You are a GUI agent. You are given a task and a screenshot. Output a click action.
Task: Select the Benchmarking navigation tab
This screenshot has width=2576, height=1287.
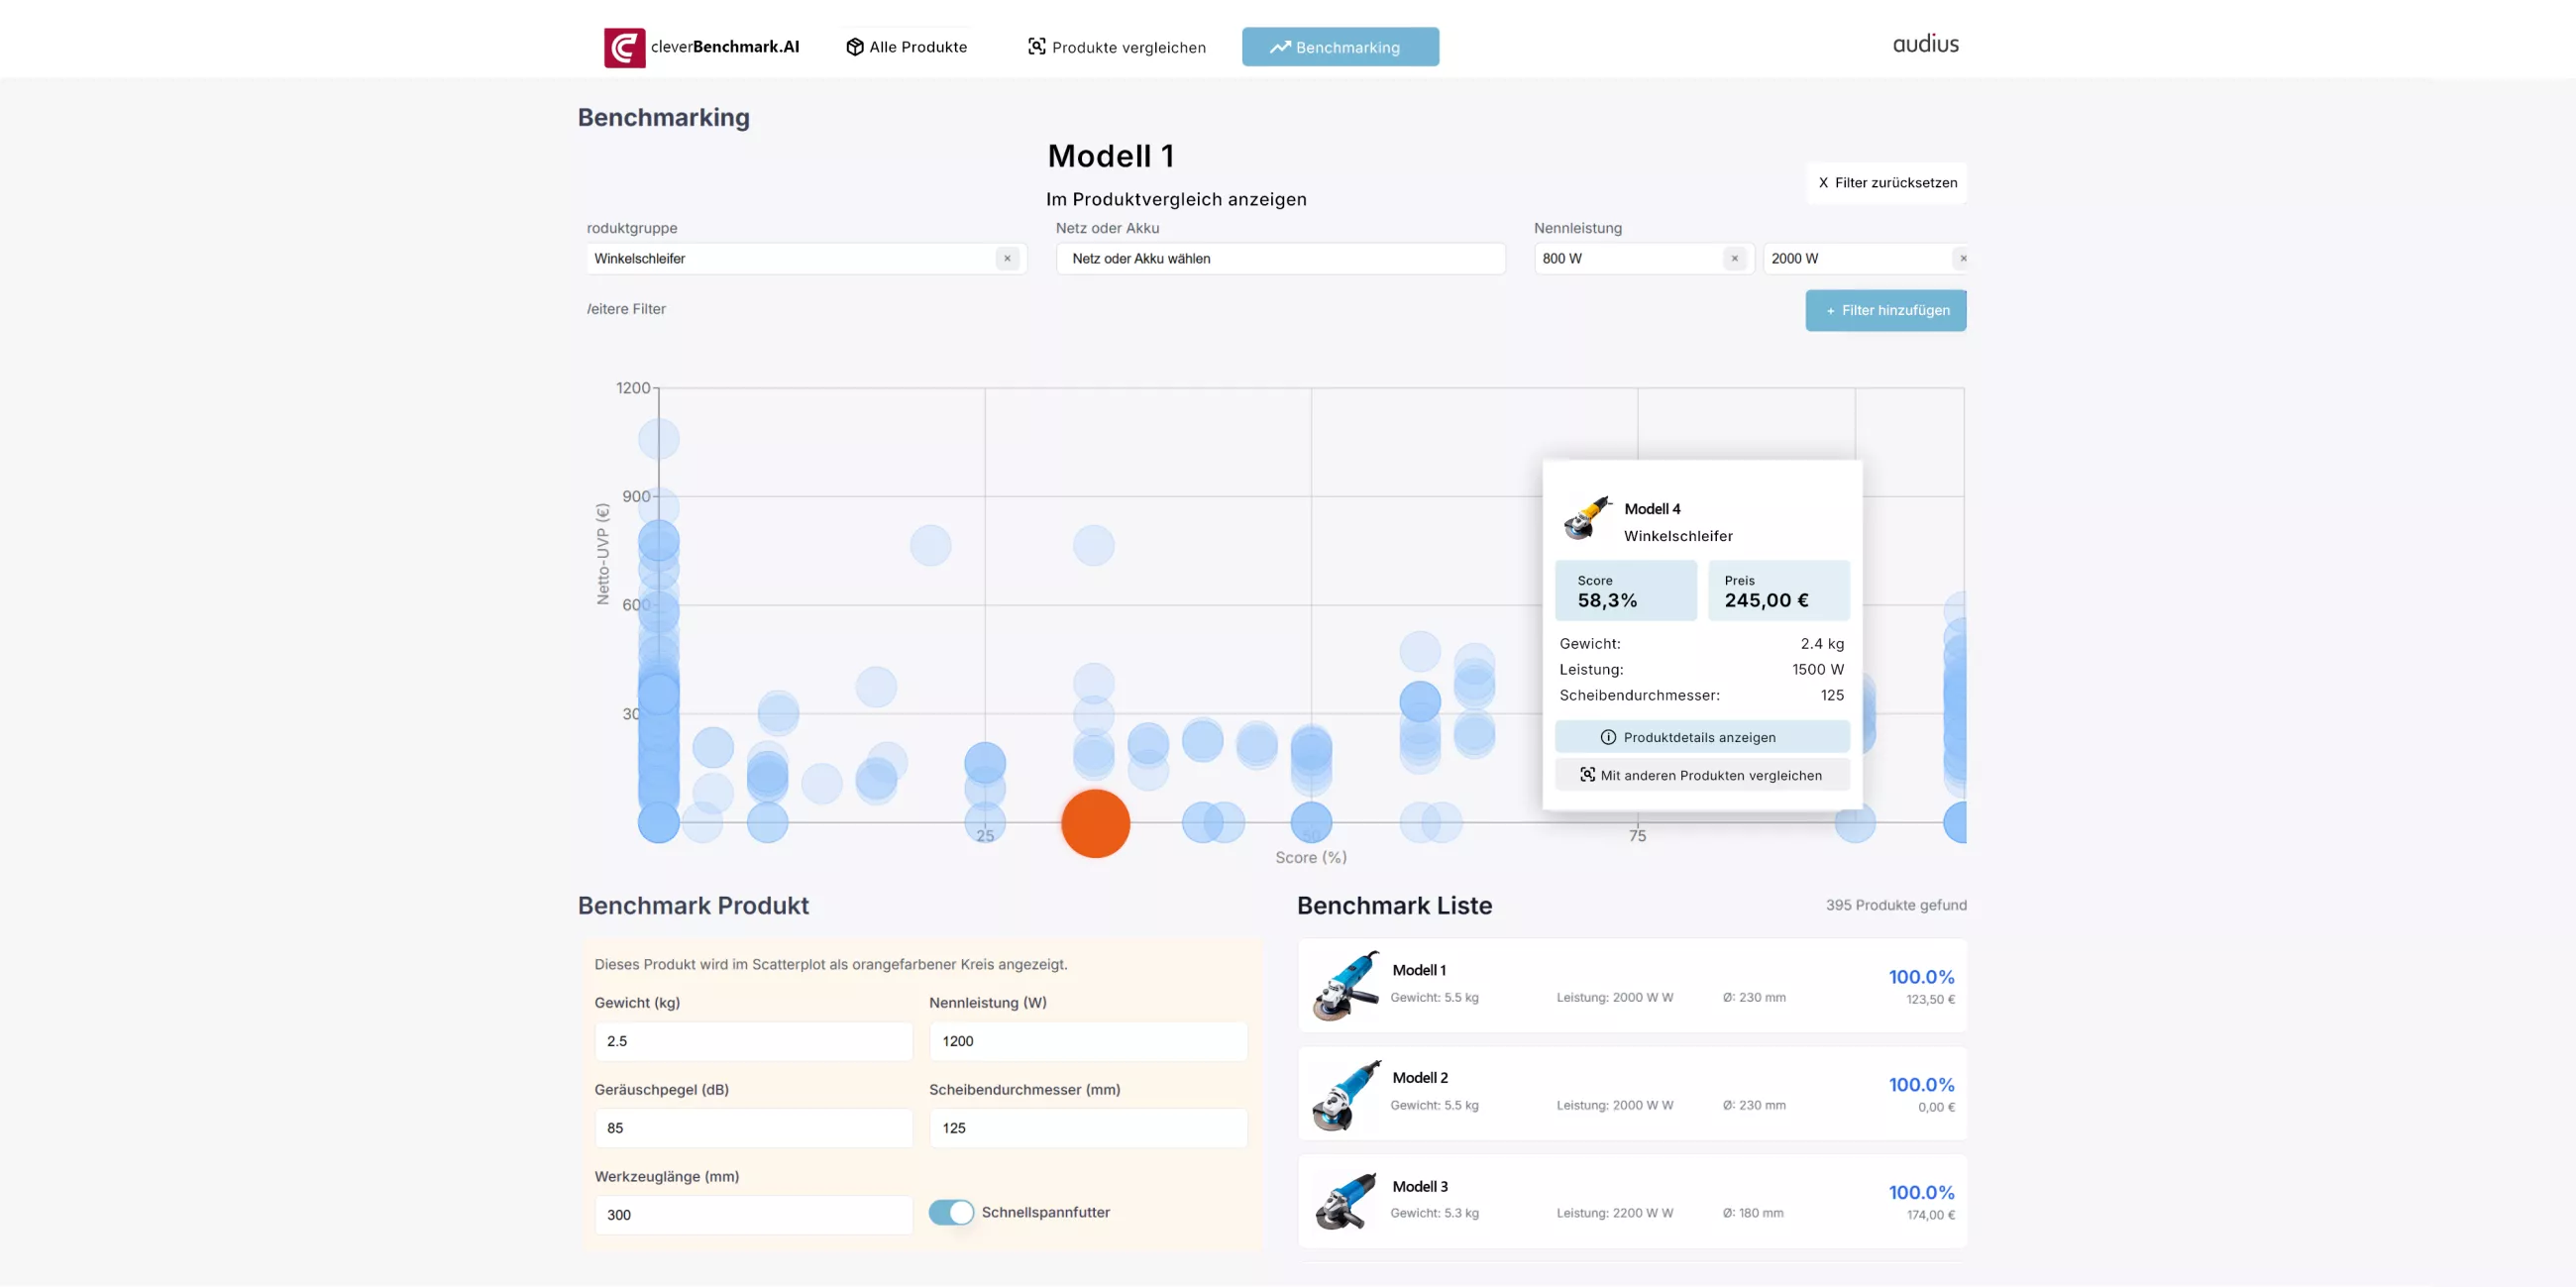[1340, 46]
